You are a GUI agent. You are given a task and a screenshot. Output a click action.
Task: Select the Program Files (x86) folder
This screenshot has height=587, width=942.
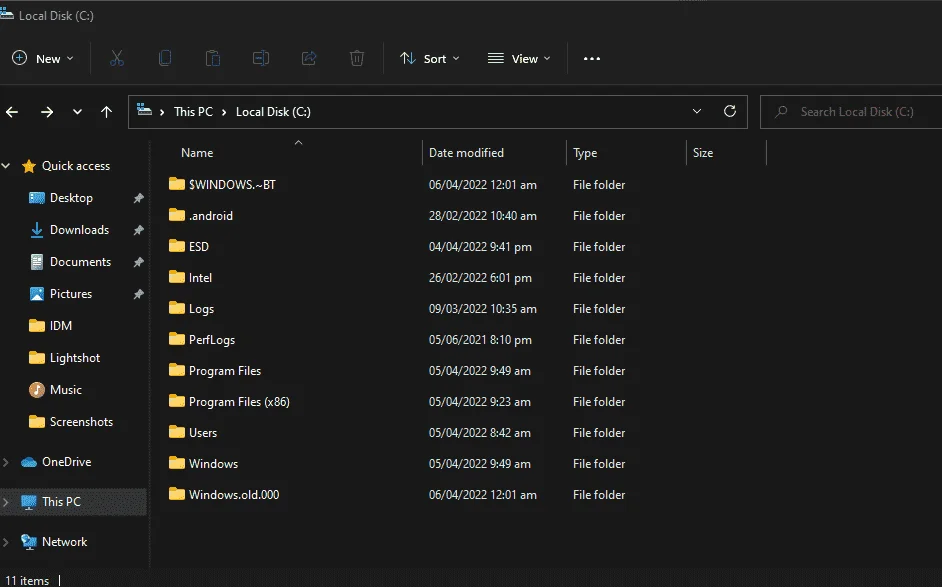239,402
